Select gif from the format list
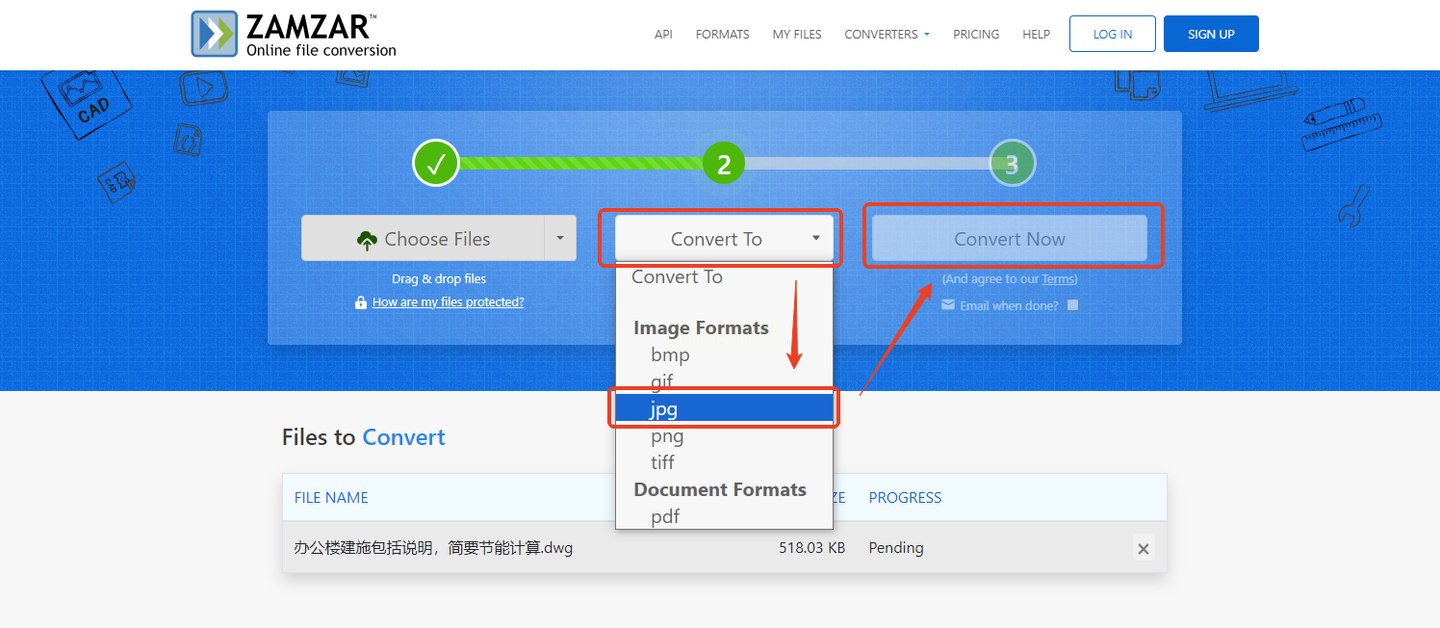 coord(724,382)
